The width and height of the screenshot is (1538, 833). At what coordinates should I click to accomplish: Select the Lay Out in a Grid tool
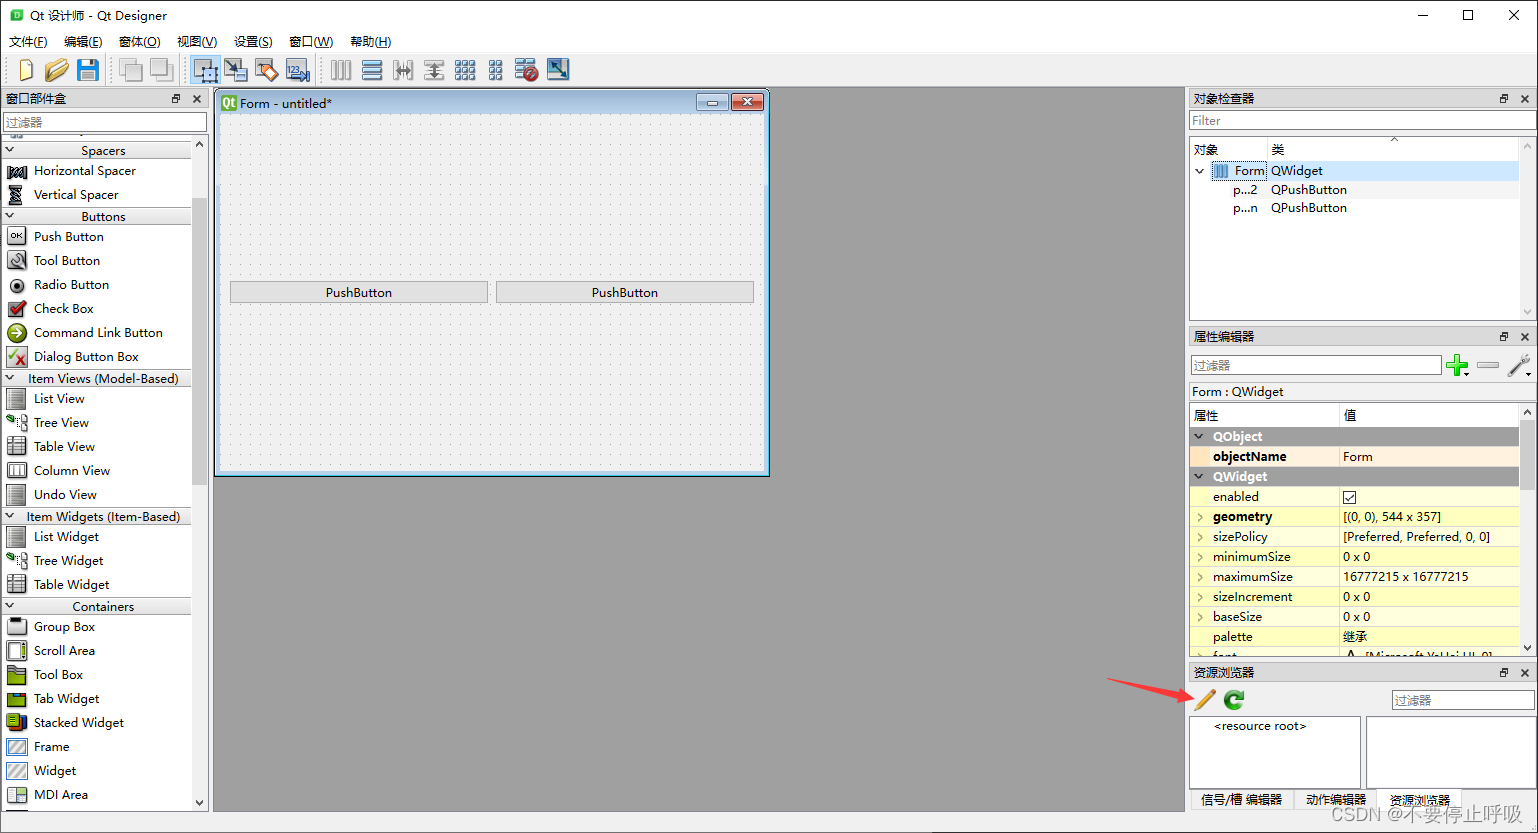(x=464, y=69)
